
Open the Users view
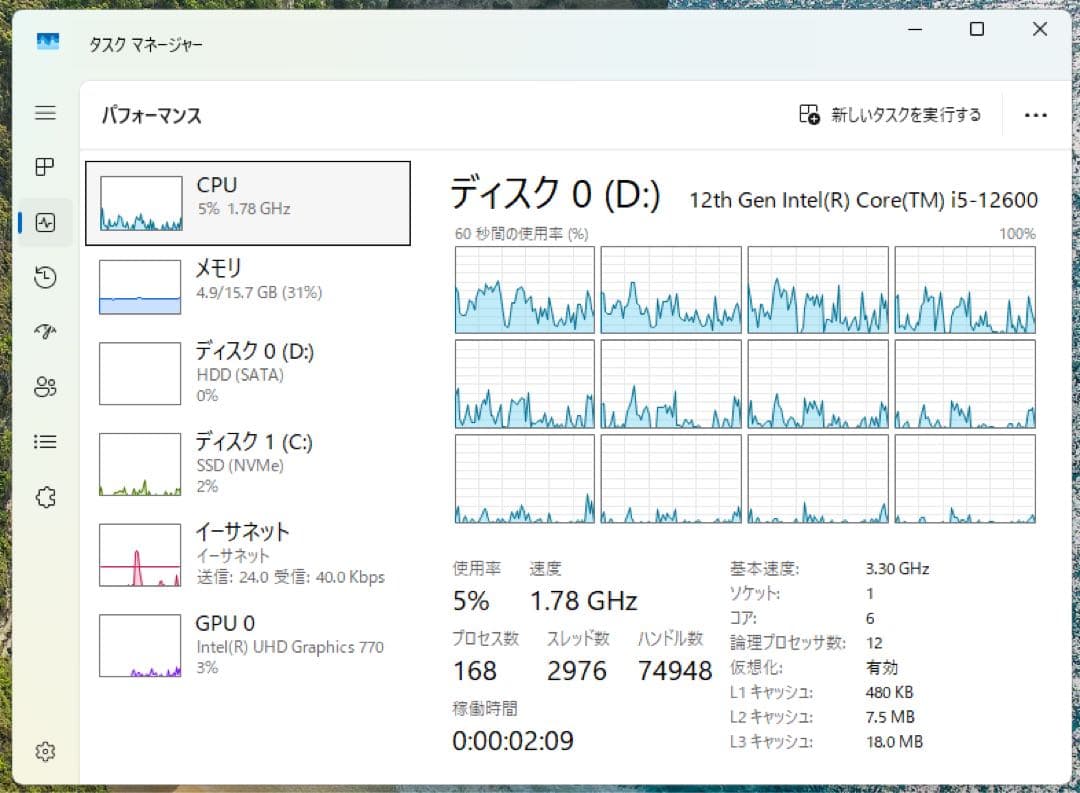tap(45, 387)
